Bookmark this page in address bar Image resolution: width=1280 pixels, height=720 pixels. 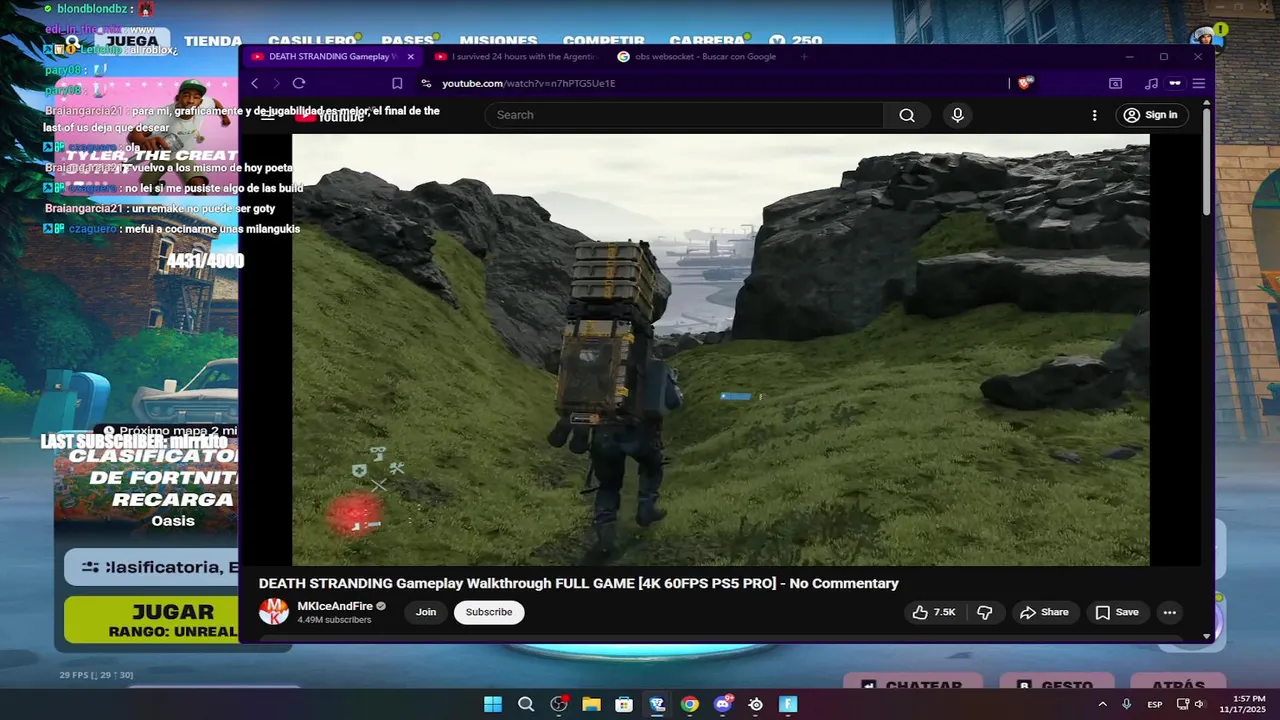[x=397, y=83]
